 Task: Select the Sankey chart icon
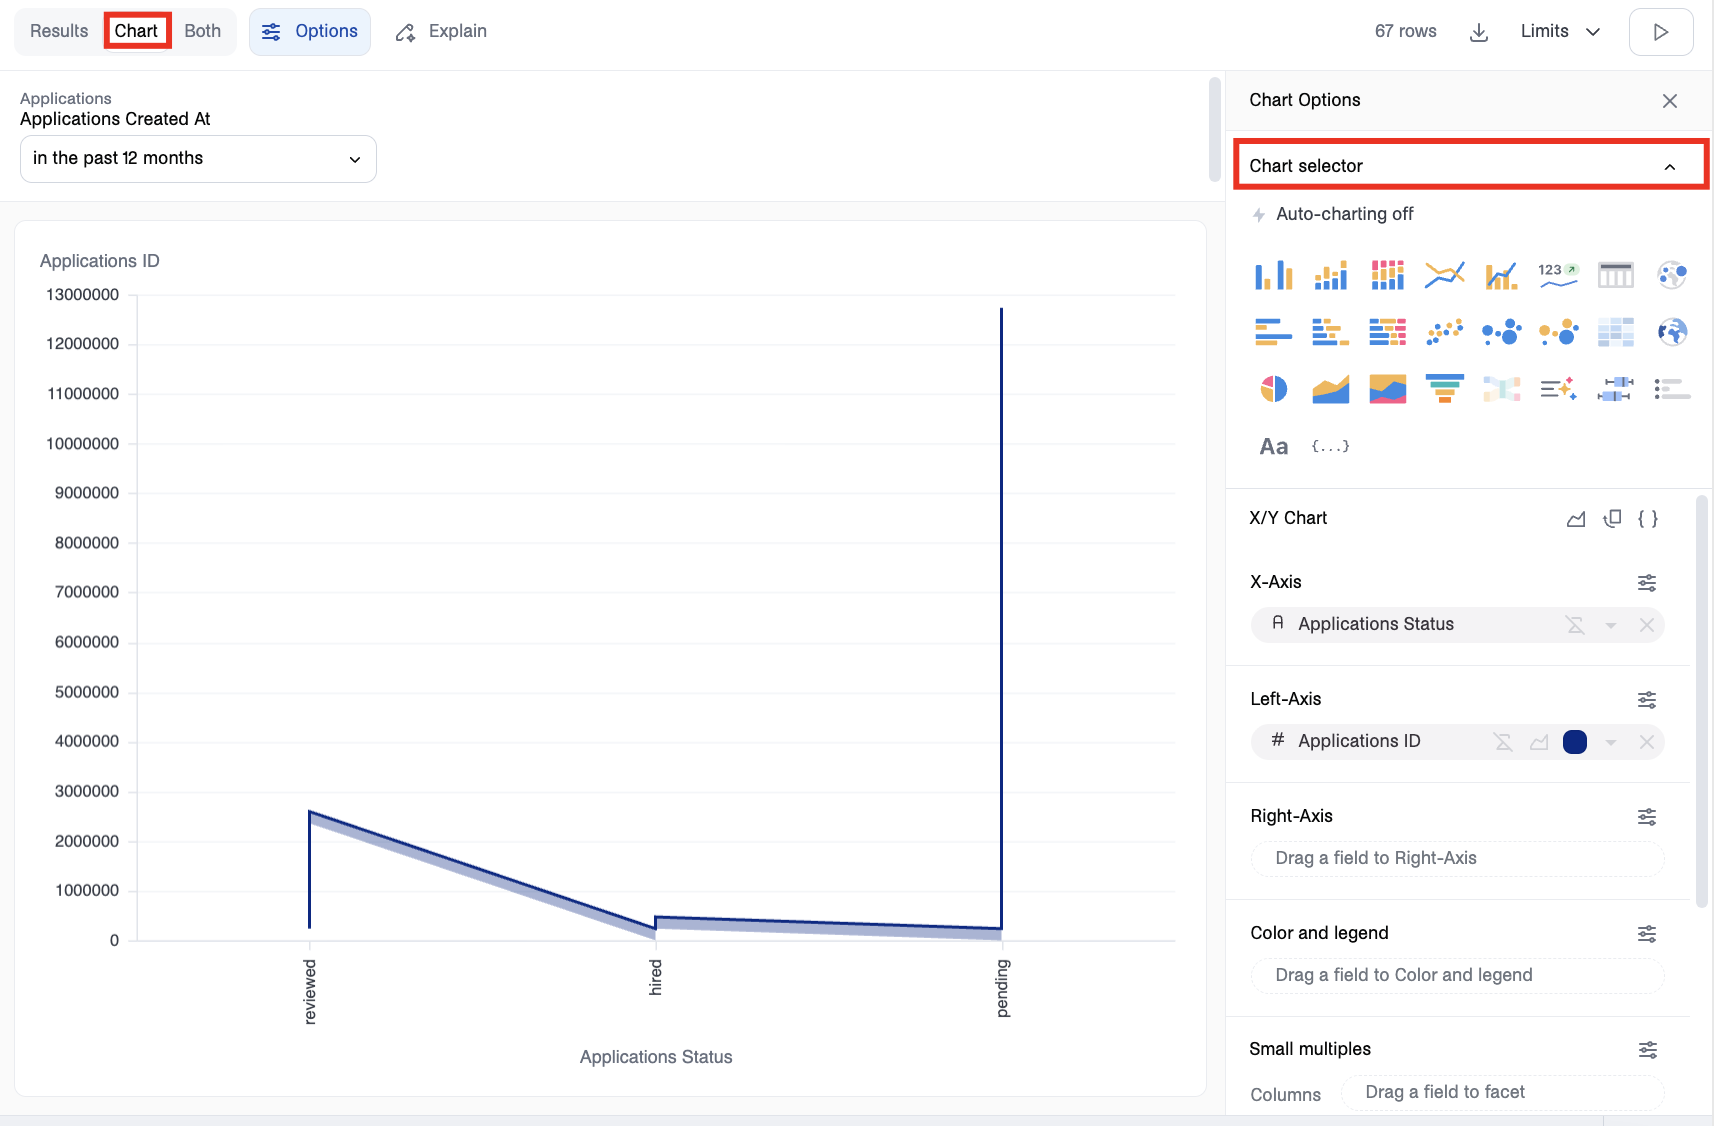coord(1501,389)
